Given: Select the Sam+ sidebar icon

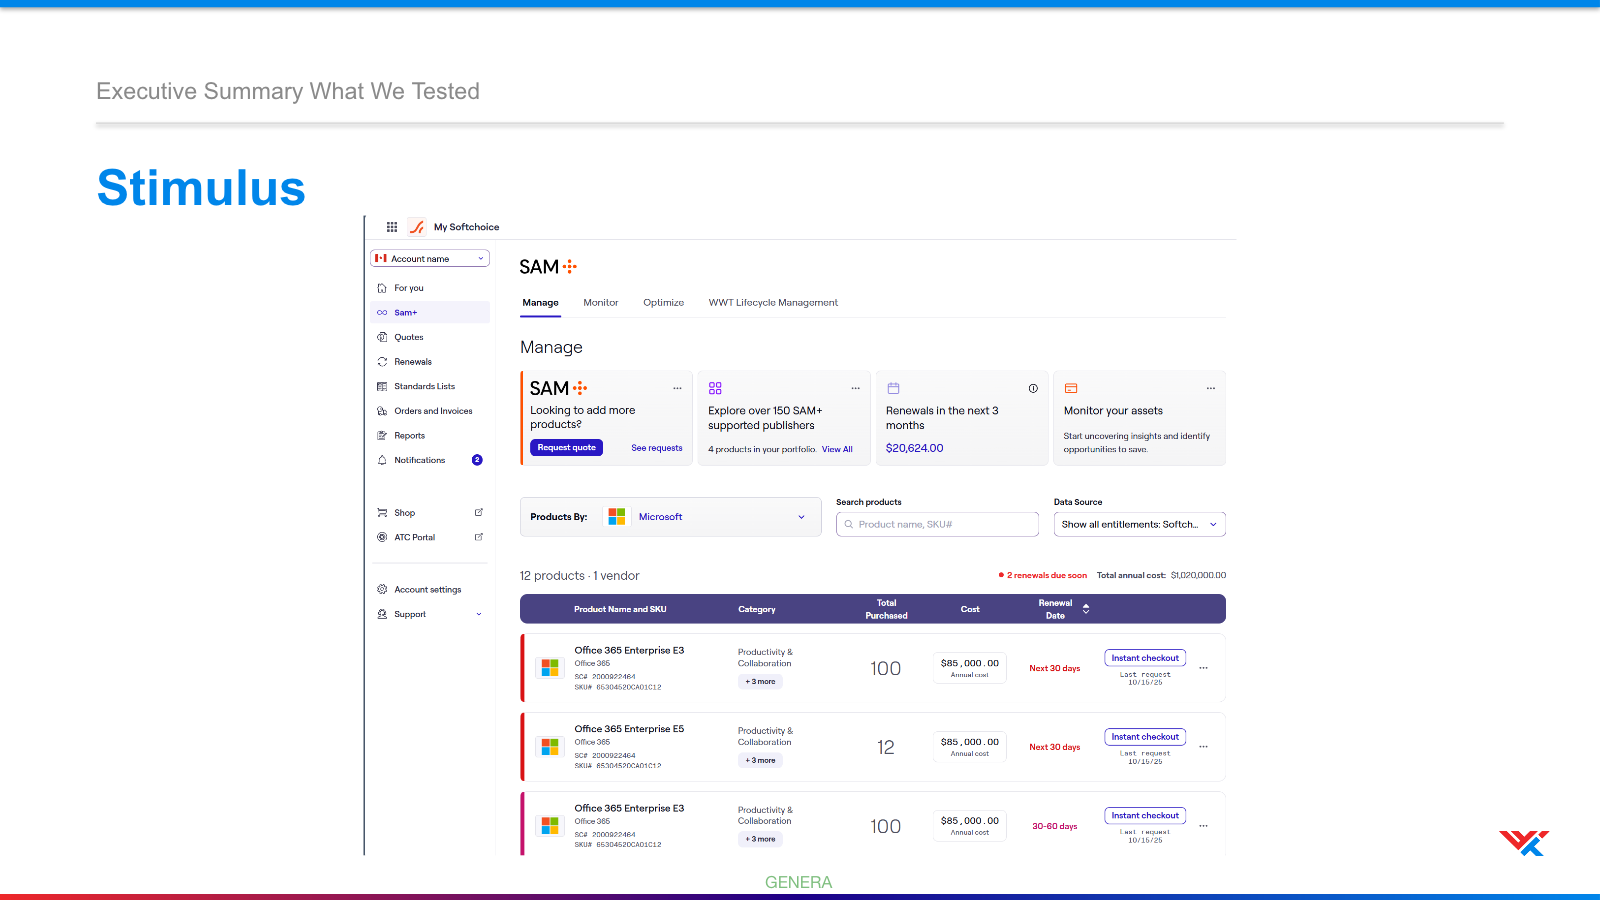Looking at the screenshot, I should click(x=382, y=313).
